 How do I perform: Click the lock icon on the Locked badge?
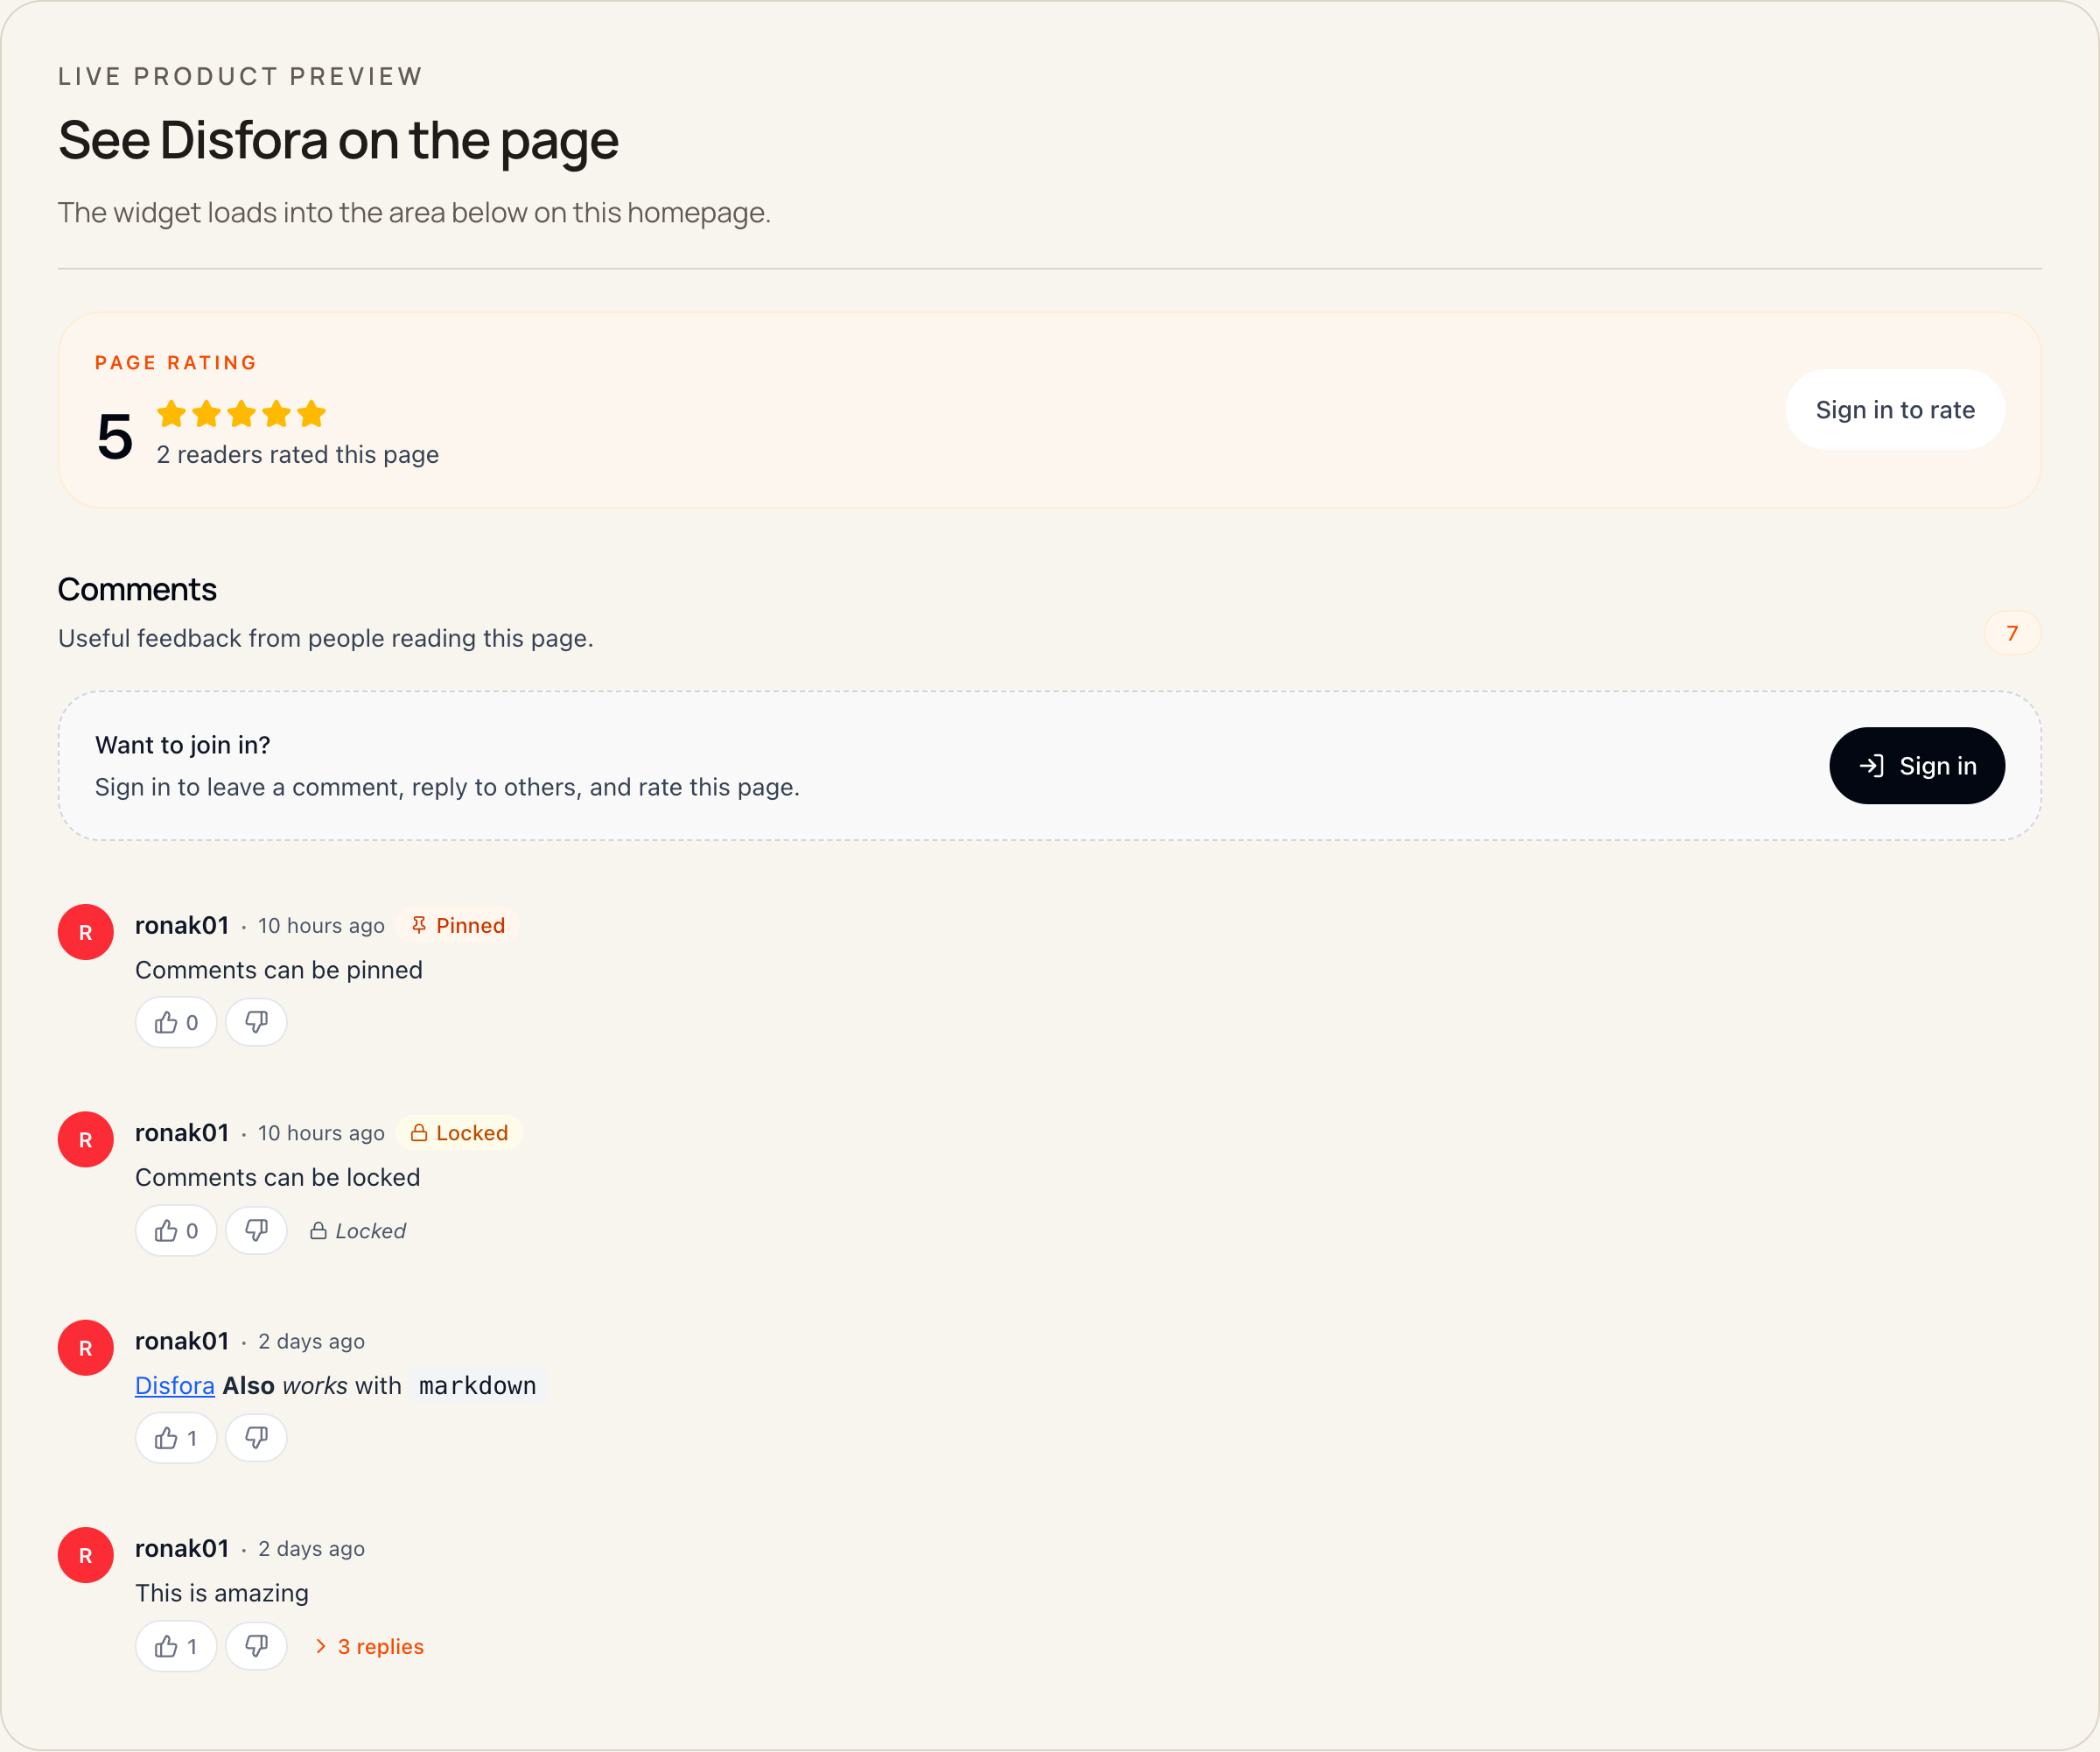click(x=419, y=1132)
